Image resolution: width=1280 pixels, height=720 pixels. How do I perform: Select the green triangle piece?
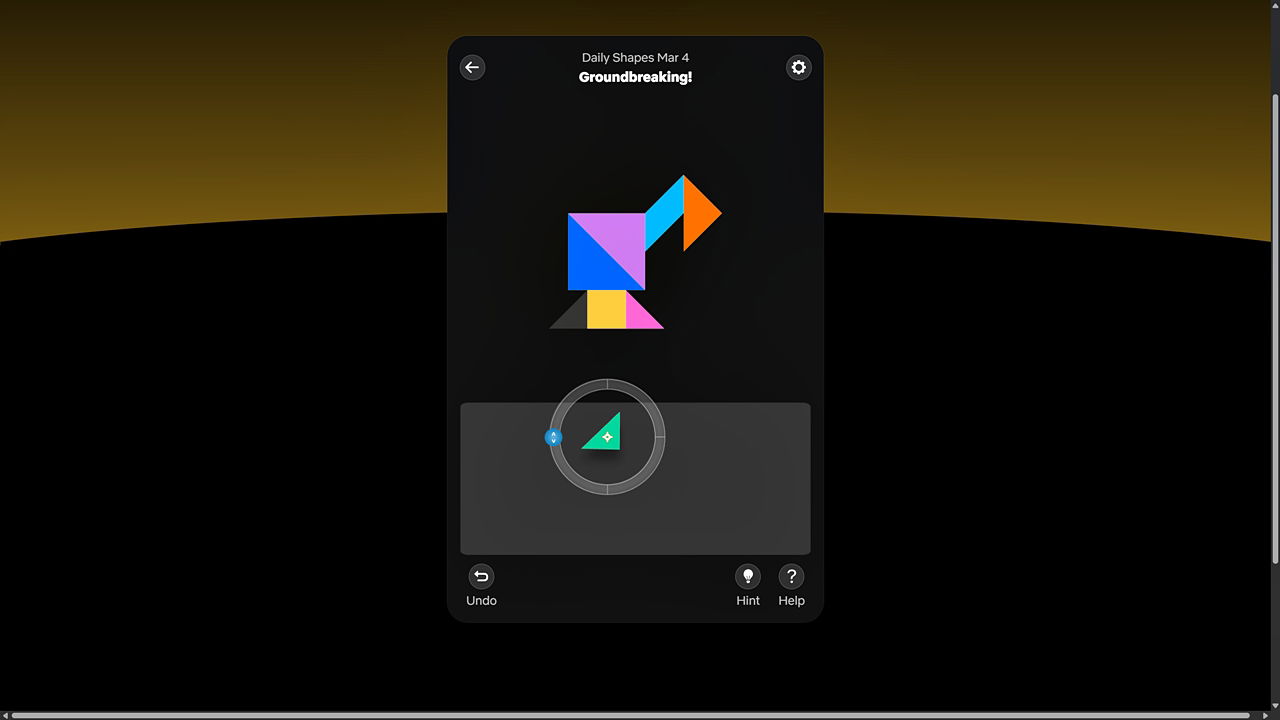[607, 436]
